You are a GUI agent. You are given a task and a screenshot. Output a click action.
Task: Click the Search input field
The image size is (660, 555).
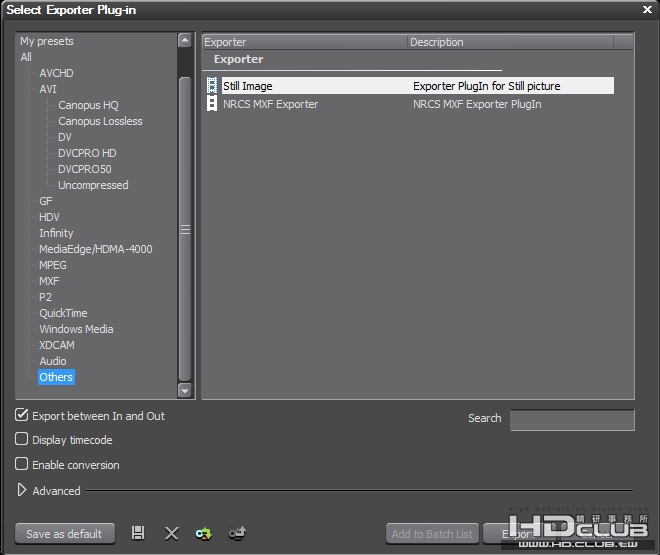coord(572,420)
